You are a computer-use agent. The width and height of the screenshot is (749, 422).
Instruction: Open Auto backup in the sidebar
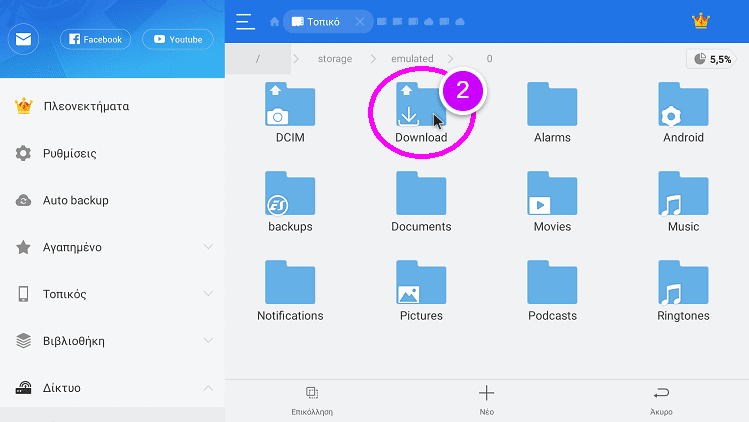112,200
